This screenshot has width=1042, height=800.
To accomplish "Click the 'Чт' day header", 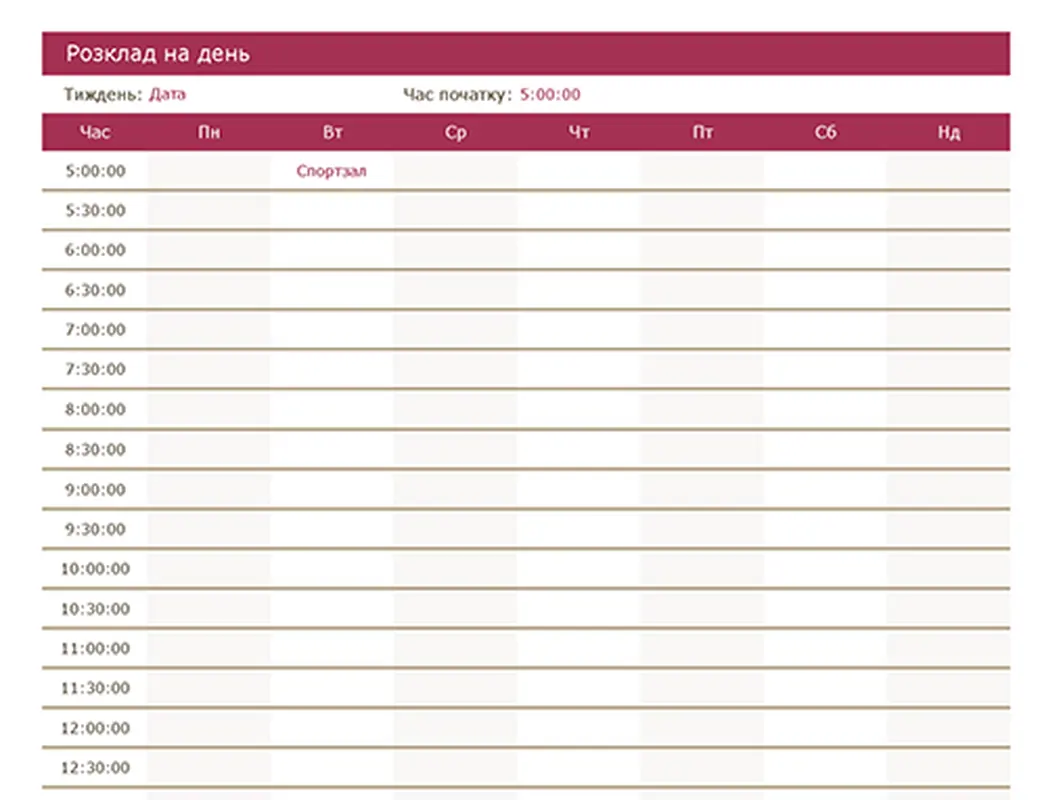I will pos(579,132).
